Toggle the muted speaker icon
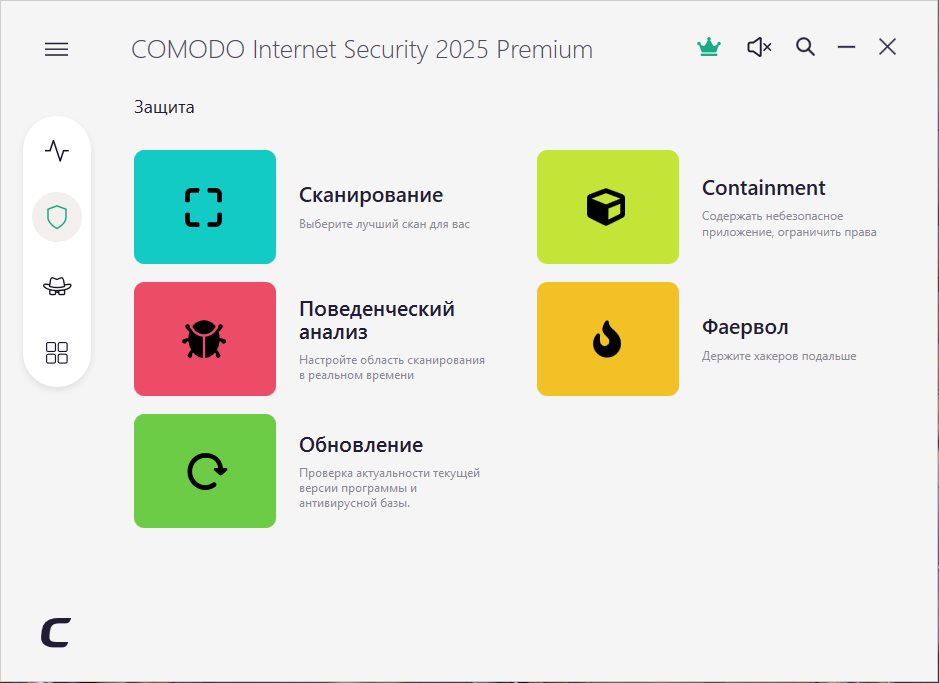 point(759,47)
